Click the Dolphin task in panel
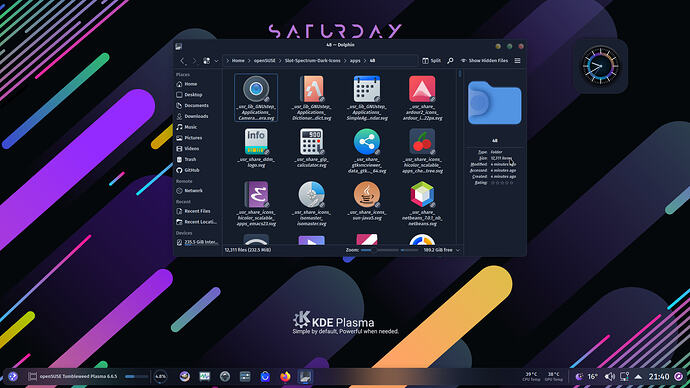Screen dimensions: 690x388 305,376
